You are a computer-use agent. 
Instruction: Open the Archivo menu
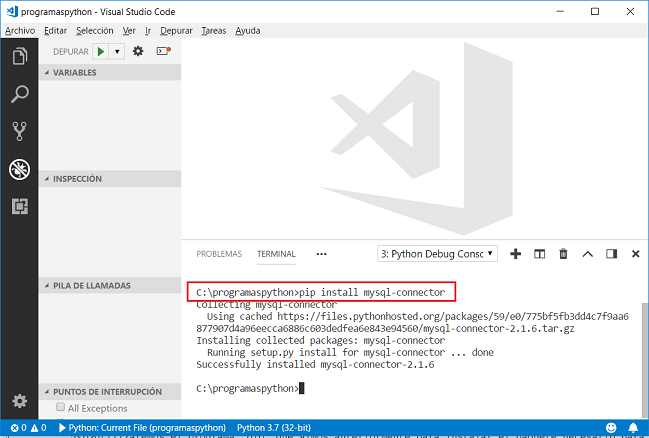[x=20, y=31]
